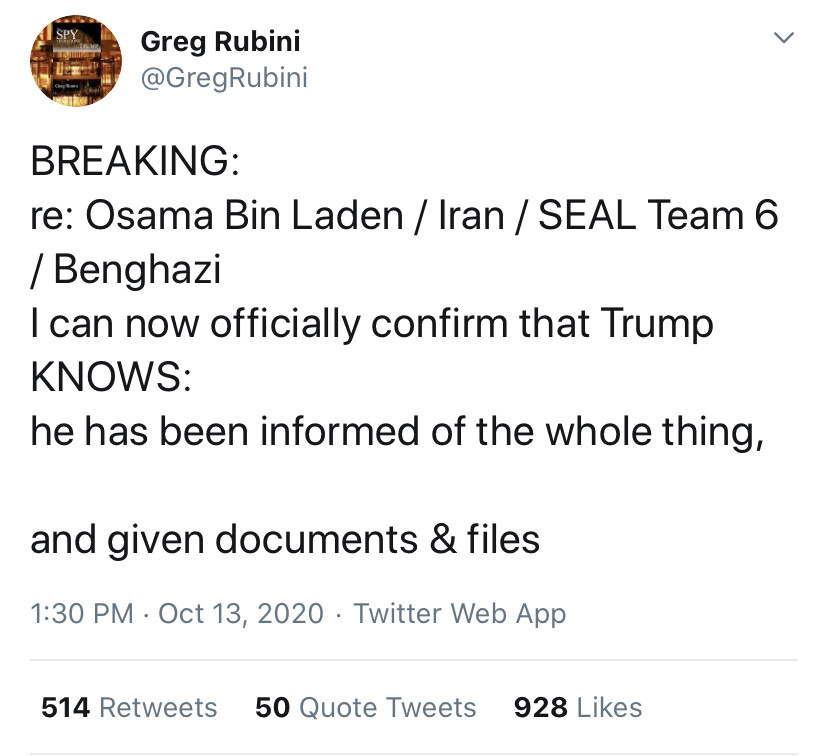
Task: Click the Oct 13, 2020 date
Action: [x=241, y=613]
